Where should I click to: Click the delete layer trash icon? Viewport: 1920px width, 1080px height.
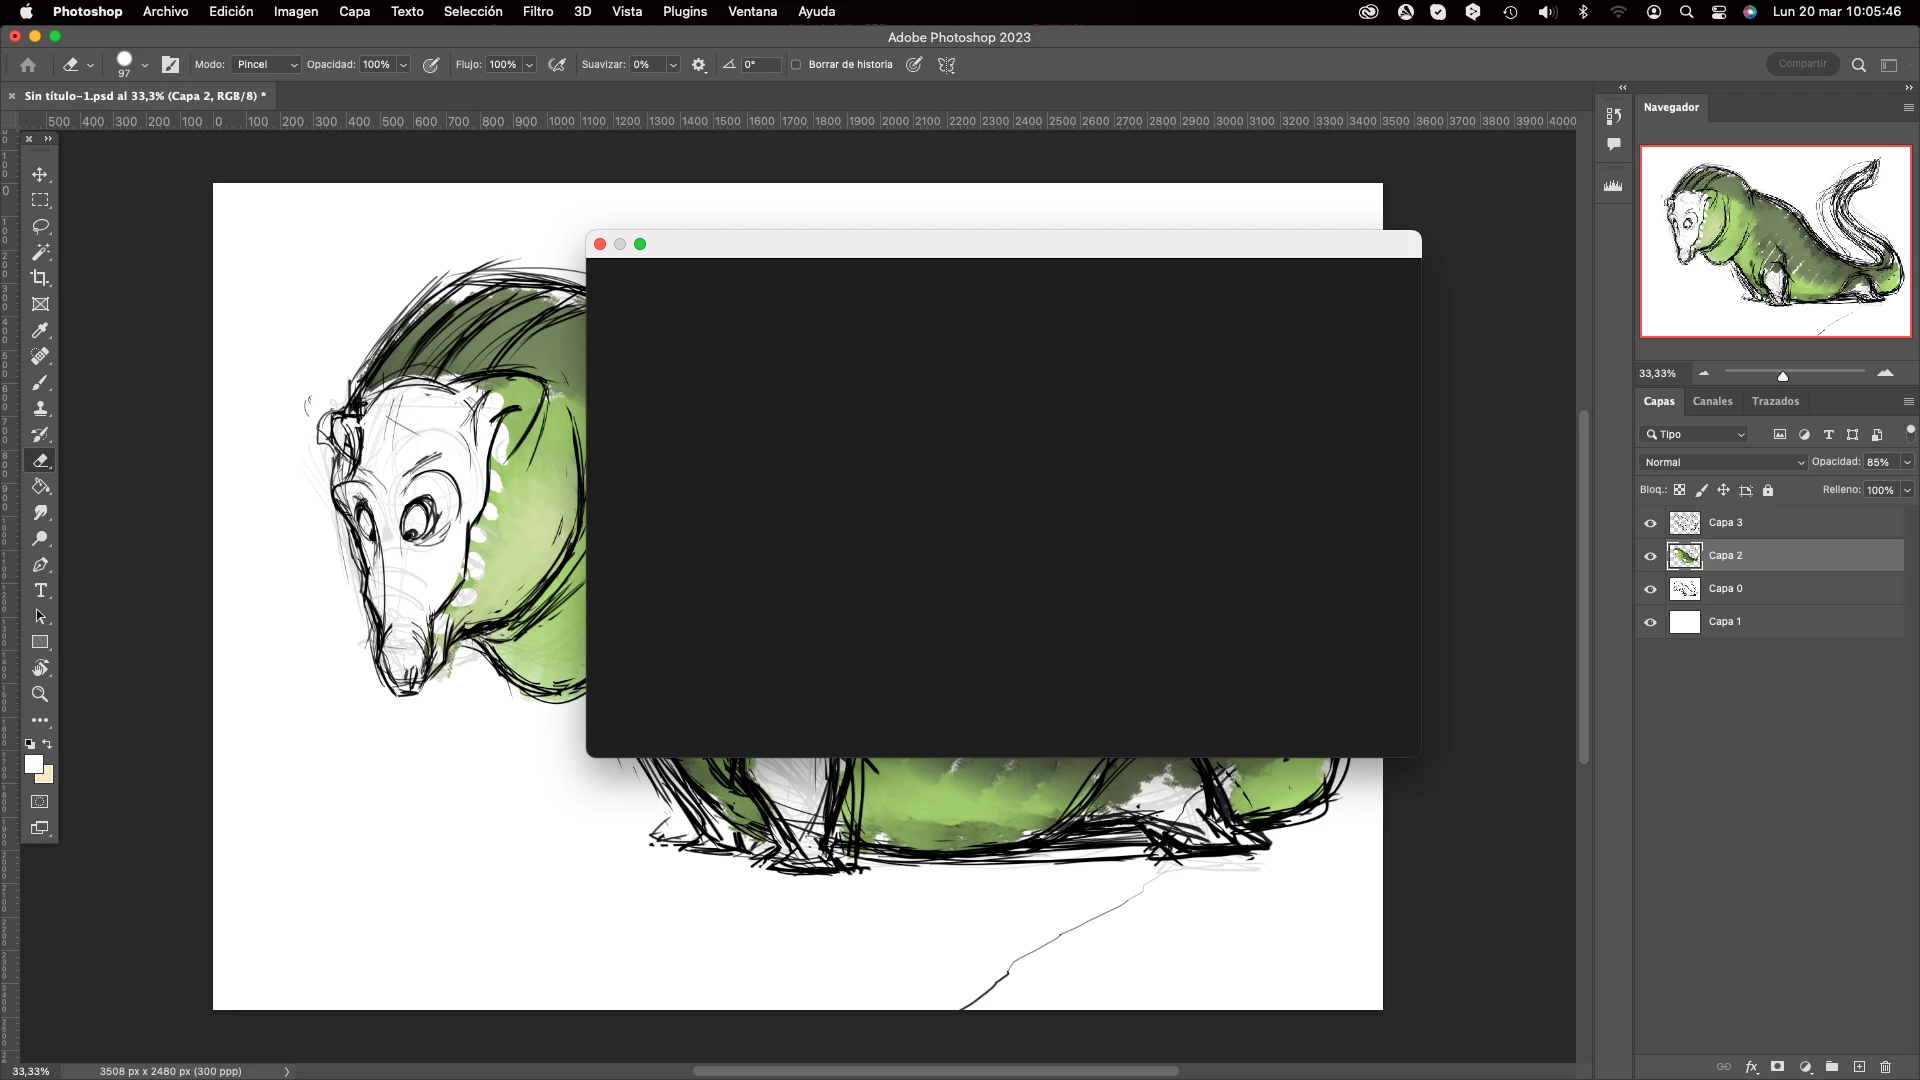[x=1885, y=1067]
